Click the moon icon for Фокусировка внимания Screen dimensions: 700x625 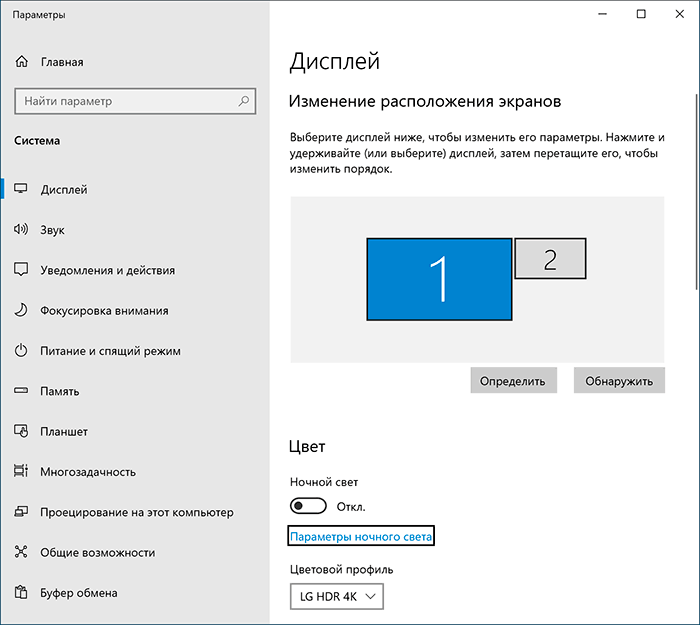point(22,310)
